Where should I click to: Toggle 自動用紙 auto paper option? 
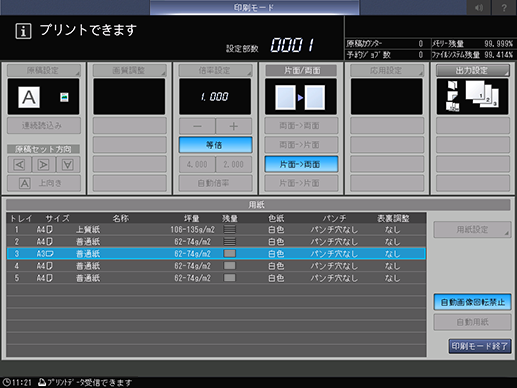pos(472,322)
